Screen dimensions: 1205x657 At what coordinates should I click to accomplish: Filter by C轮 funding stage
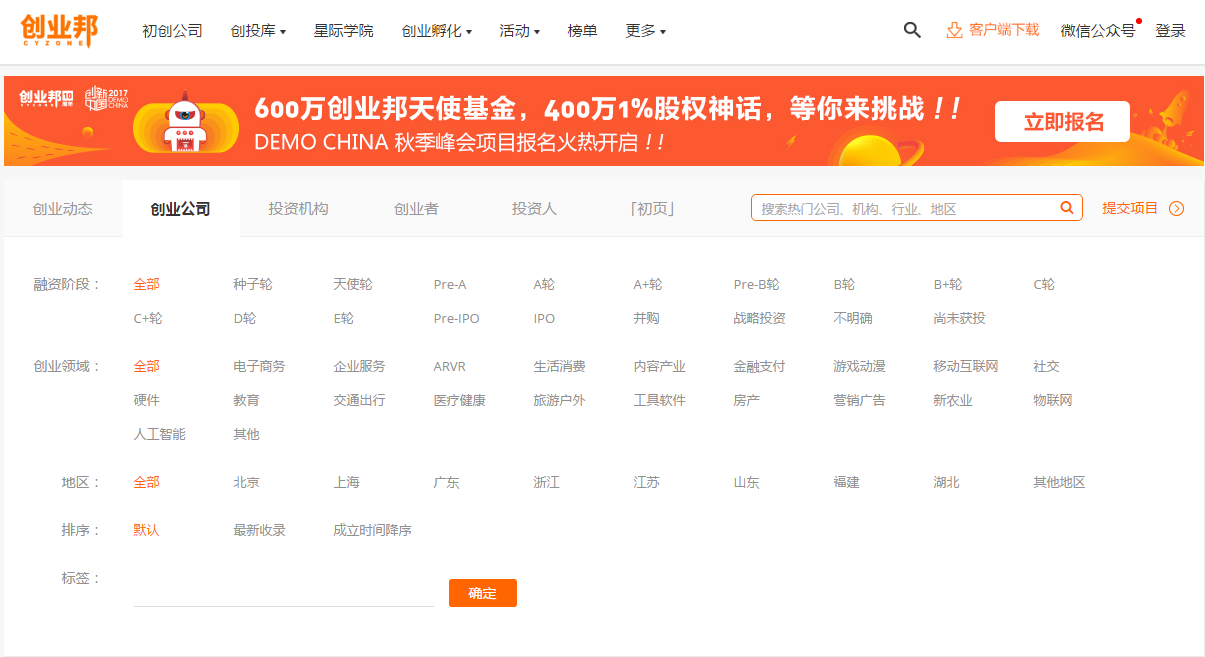tap(1043, 284)
